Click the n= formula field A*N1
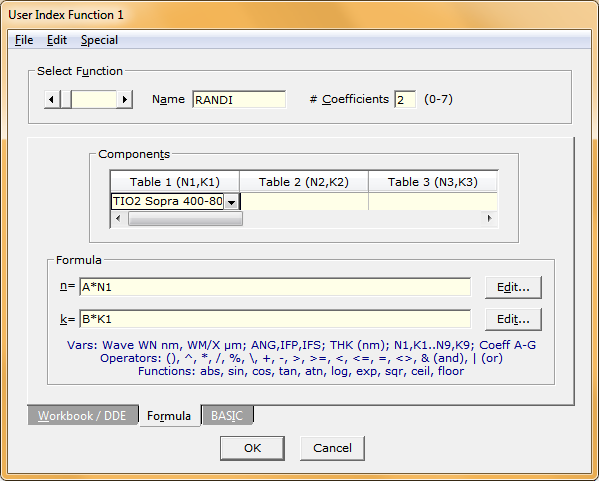 [x=275, y=287]
